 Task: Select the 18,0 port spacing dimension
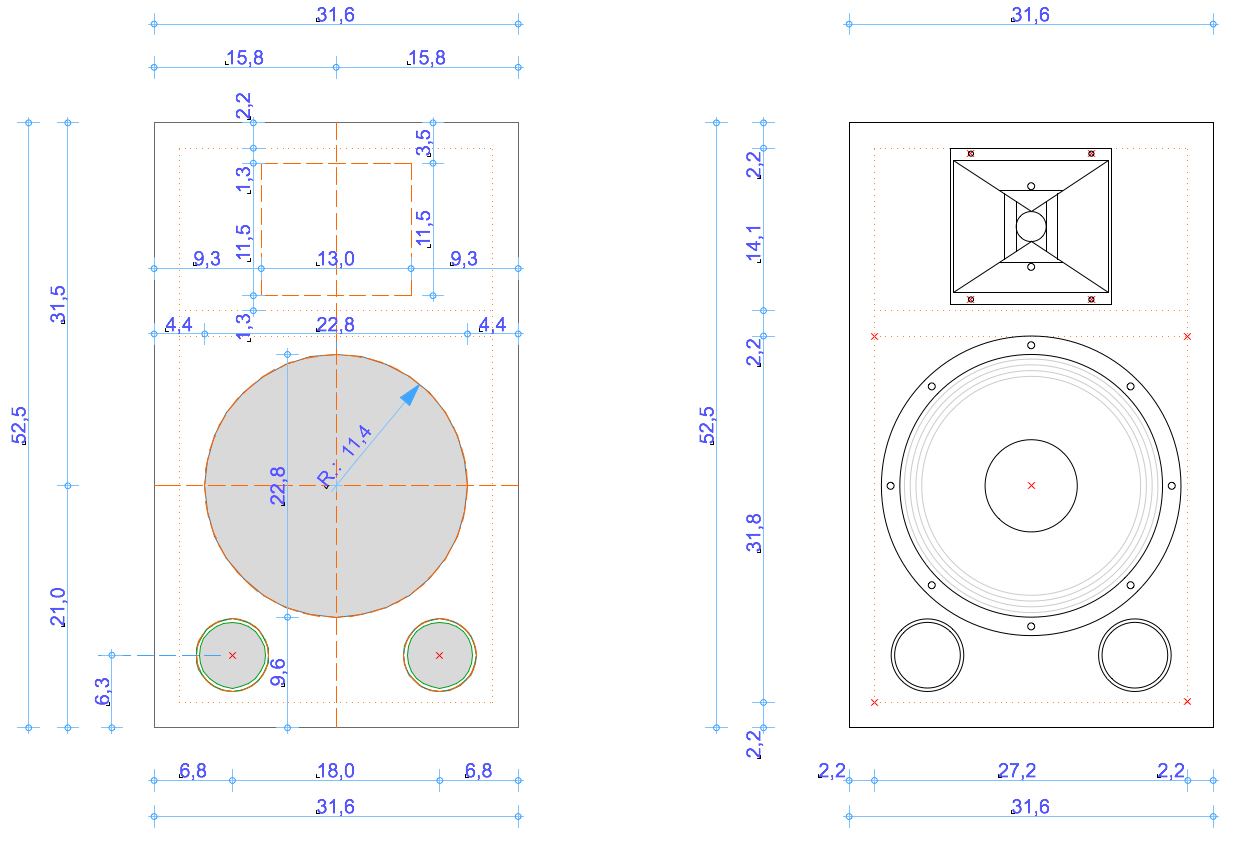tap(335, 771)
